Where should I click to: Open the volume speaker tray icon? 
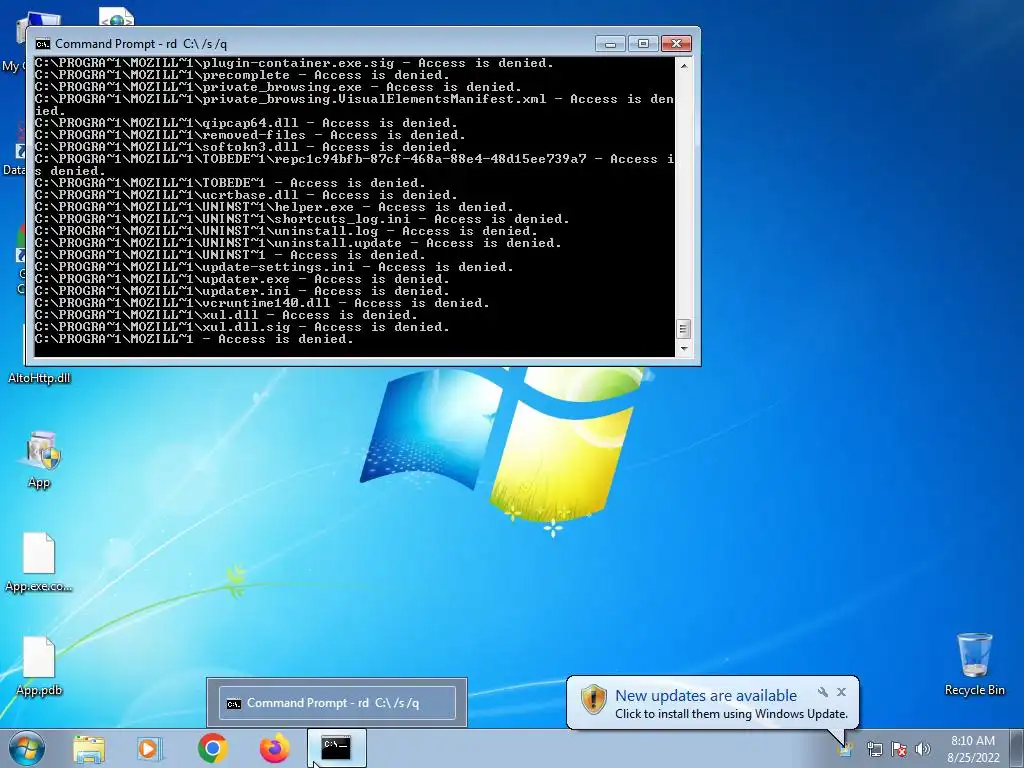tap(923, 749)
